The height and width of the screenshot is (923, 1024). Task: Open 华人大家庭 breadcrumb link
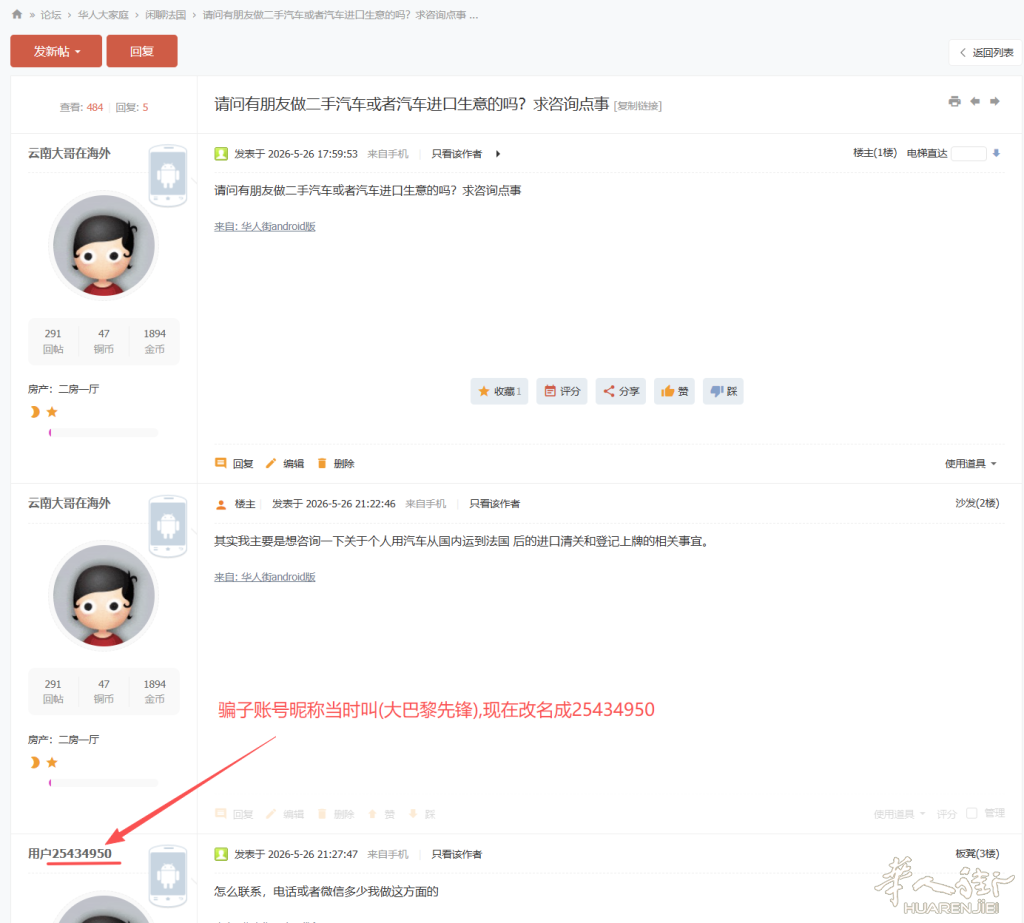click(x=103, y=14)
